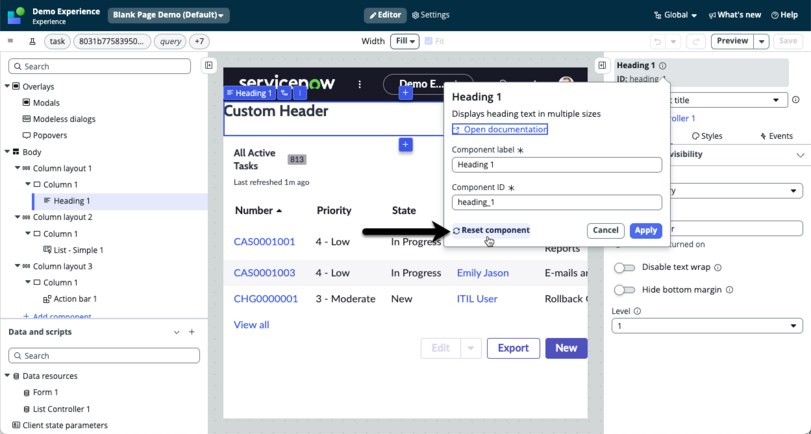The image size is (811, 434).
Task: Collapse the Overlays tree node
Action: point(7,86)
